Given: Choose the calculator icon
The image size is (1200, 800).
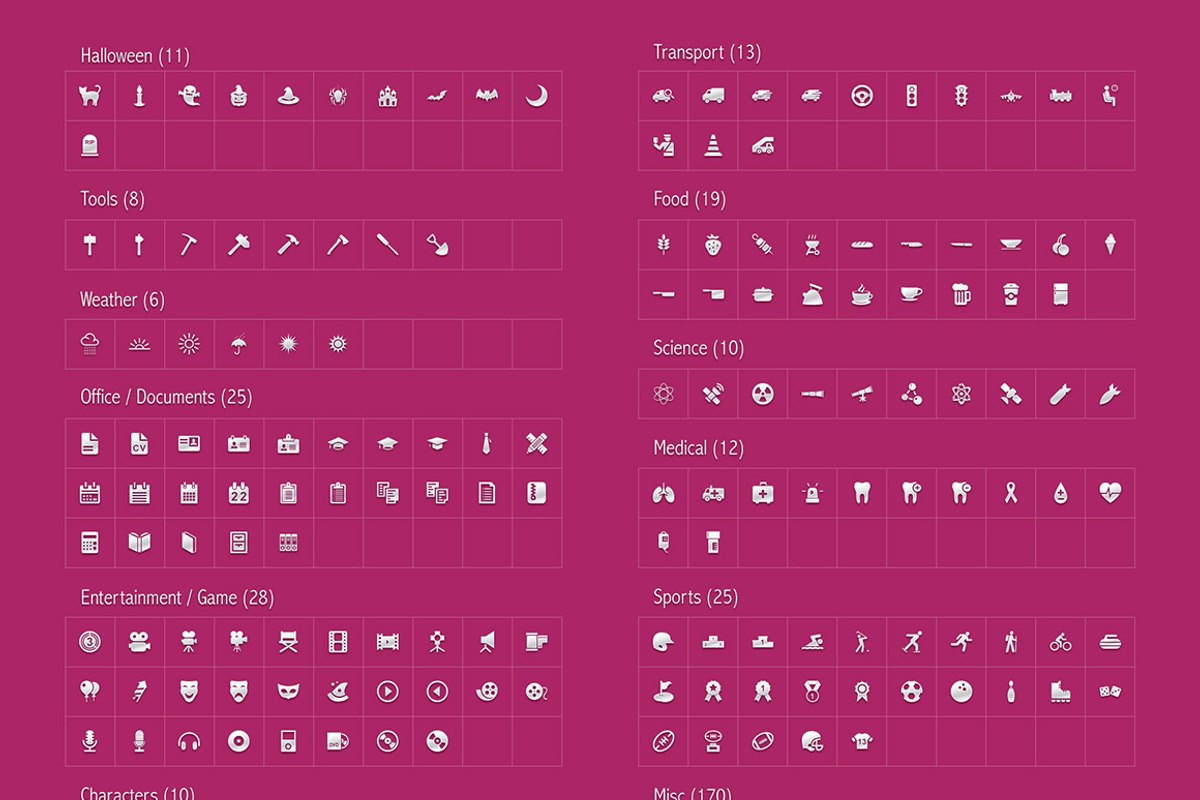Looking at the screenshot, I should click(90, 542).
